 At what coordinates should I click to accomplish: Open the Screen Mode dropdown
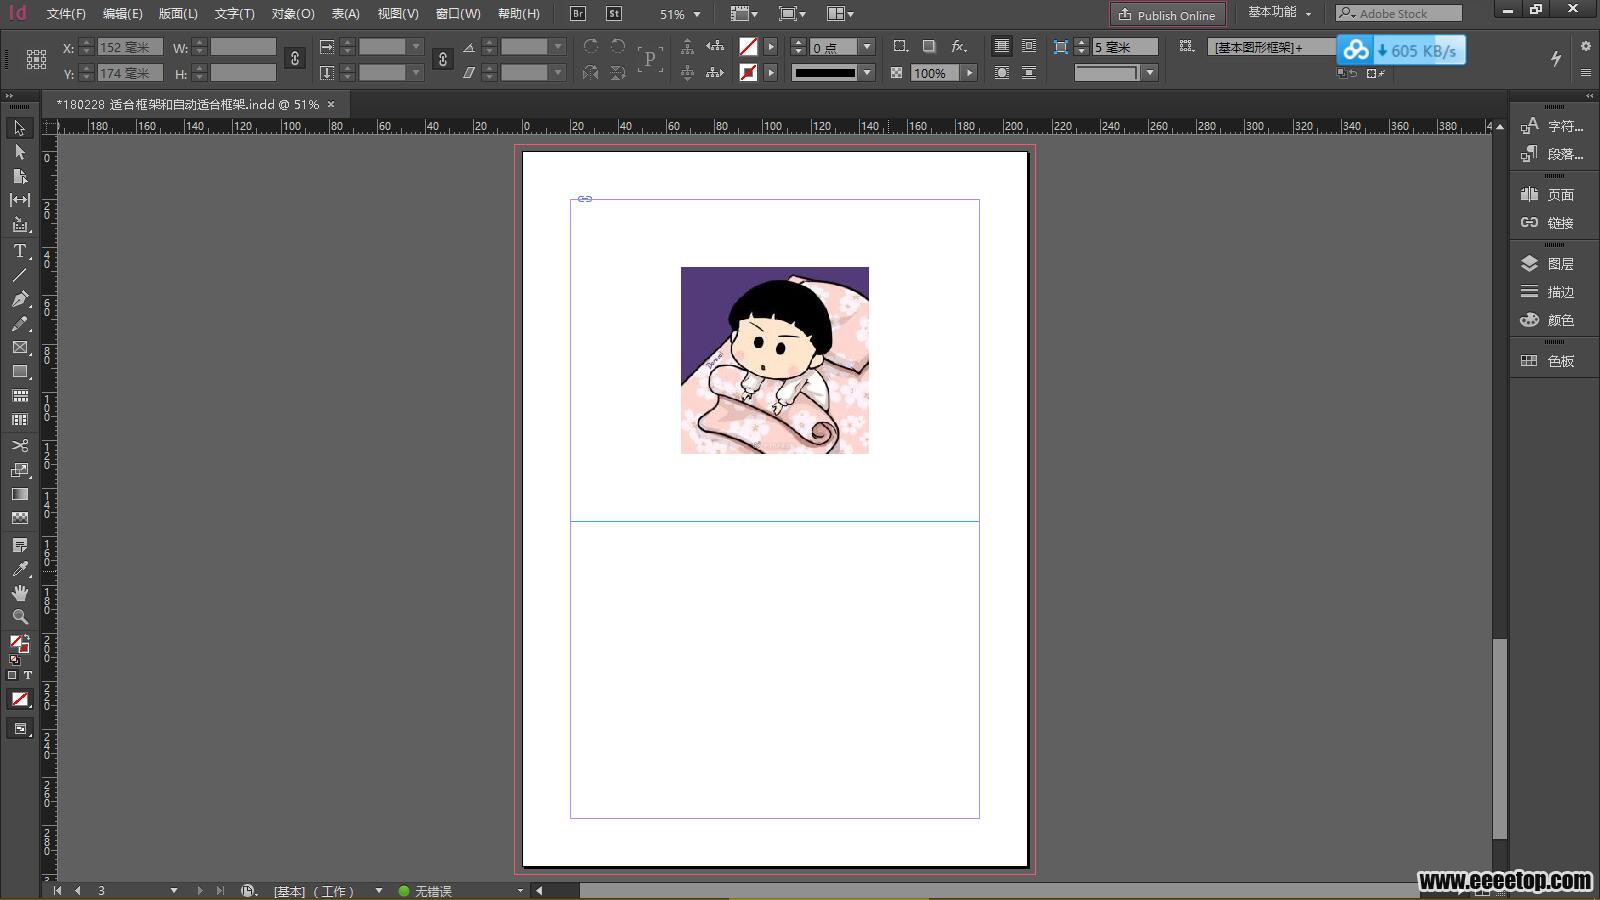[792, 14]
